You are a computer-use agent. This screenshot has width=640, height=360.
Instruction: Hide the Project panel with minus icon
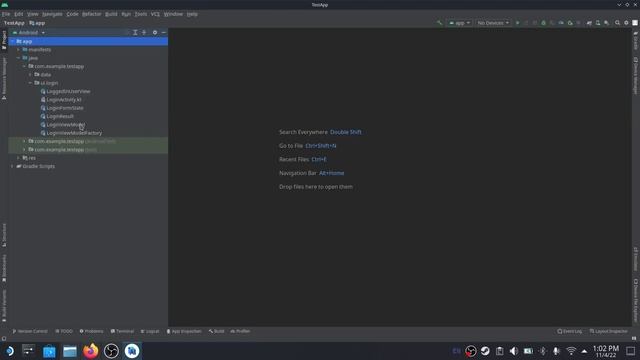point(164,32)
